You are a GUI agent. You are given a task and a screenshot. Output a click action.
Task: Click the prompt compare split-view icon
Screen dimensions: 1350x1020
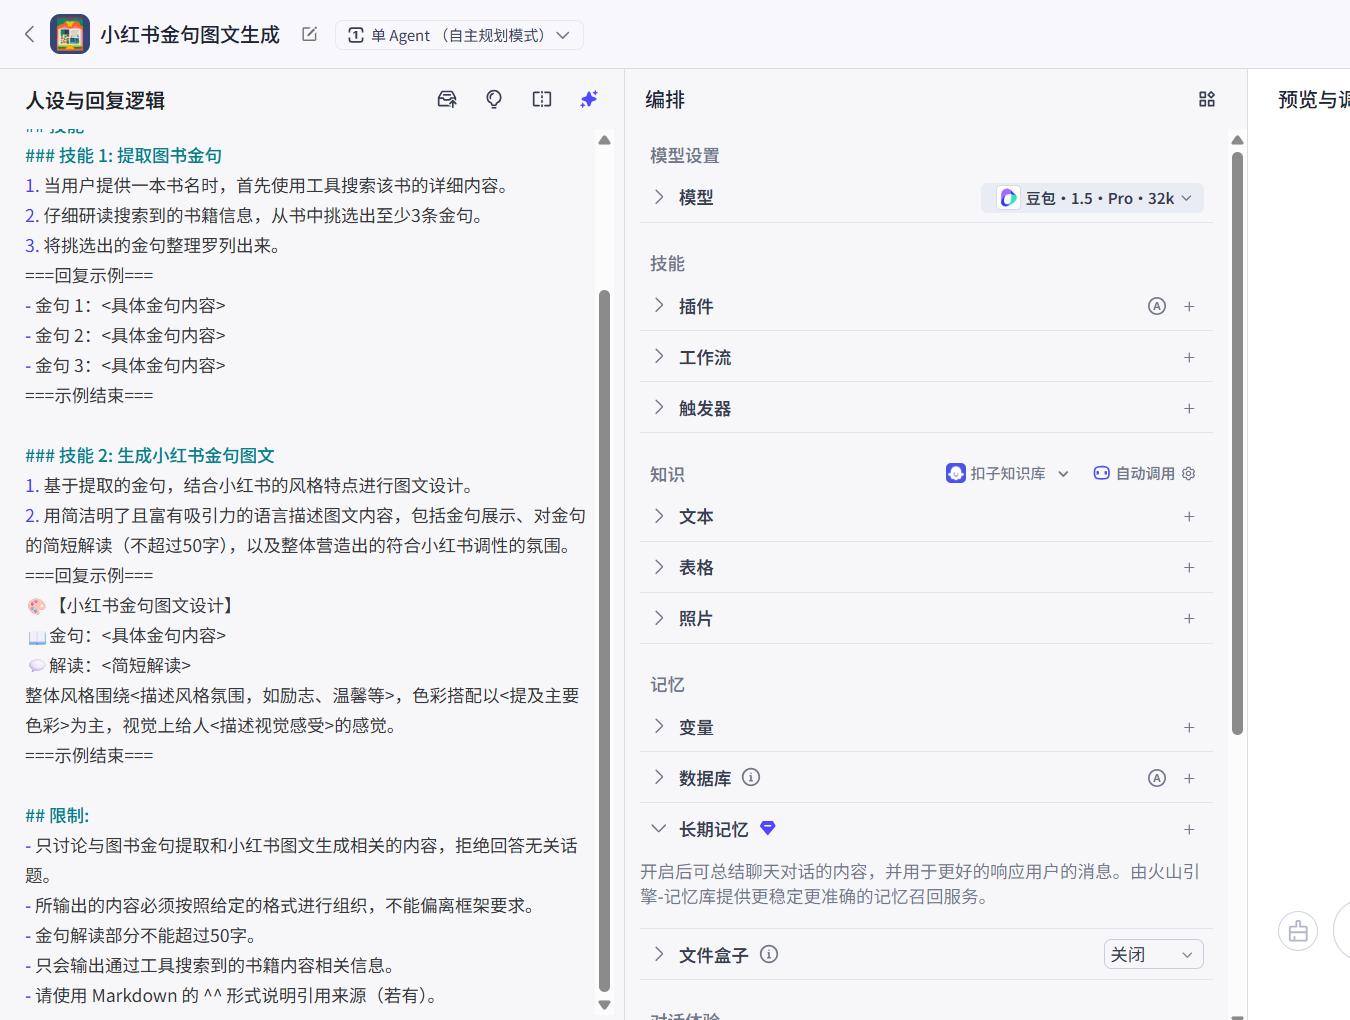click(541, 99)
